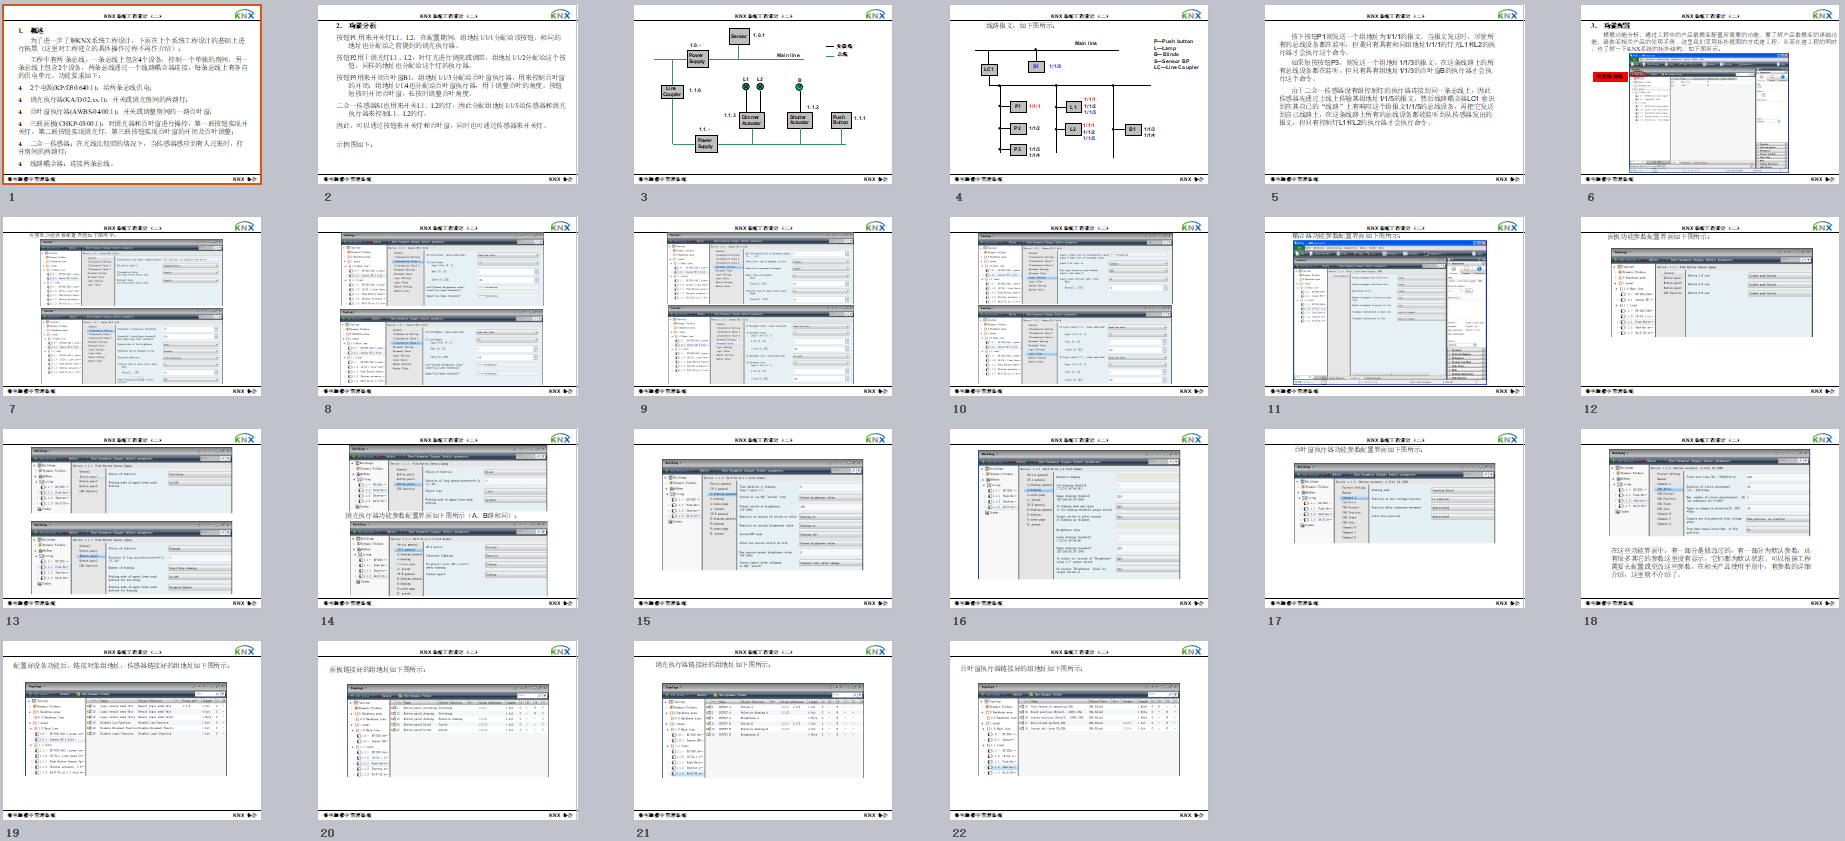The width and height of the screenshot is (1845, 841).
Task: Select slide 13 thumbnail
Action: pyautogui.click(x=132, y=519)
